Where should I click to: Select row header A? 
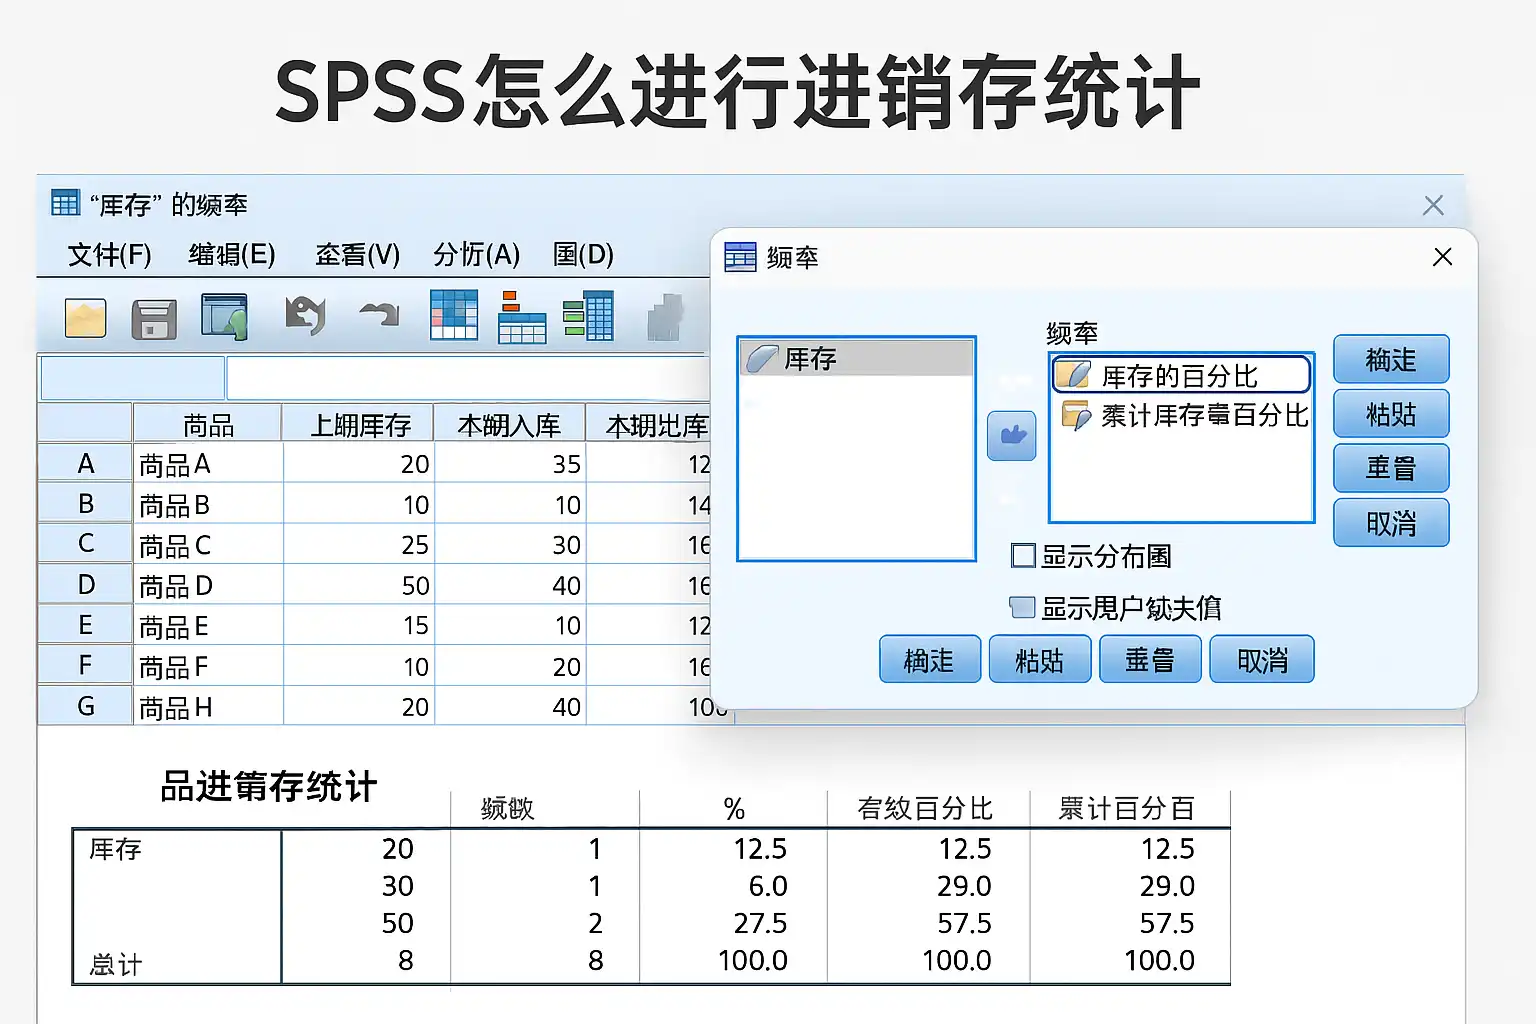[x=85, y=464]
